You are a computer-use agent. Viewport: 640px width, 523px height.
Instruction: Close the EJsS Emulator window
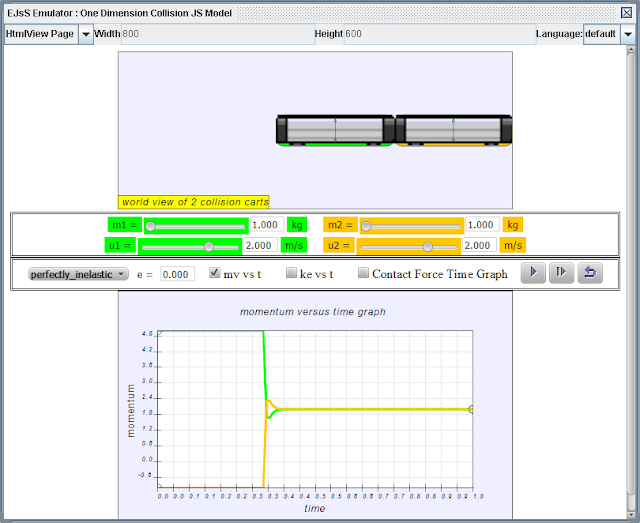(627, 13)
